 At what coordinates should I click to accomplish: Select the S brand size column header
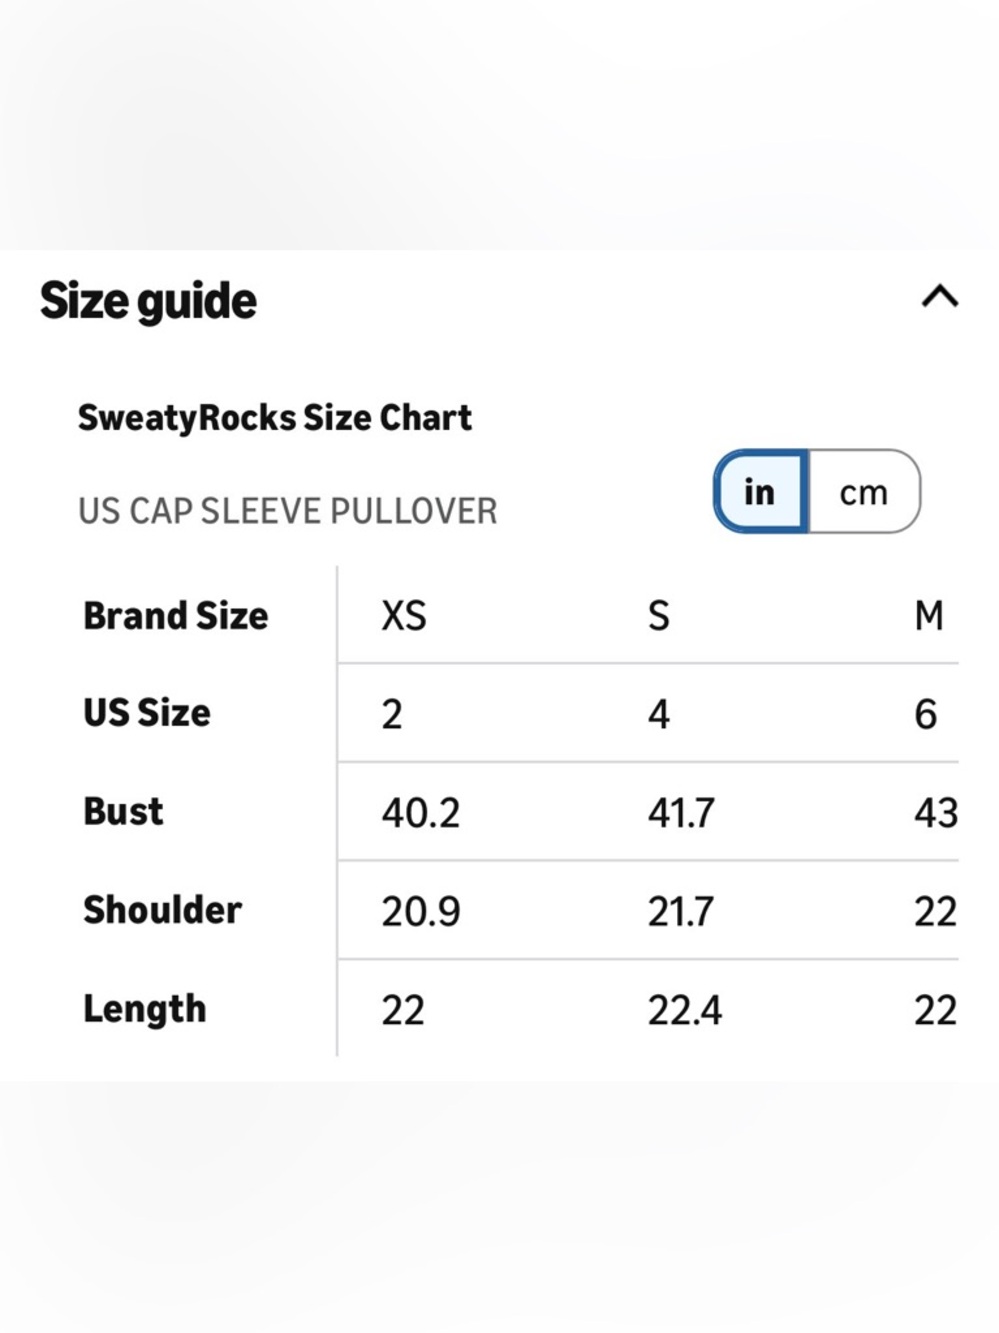click(658, 615)
